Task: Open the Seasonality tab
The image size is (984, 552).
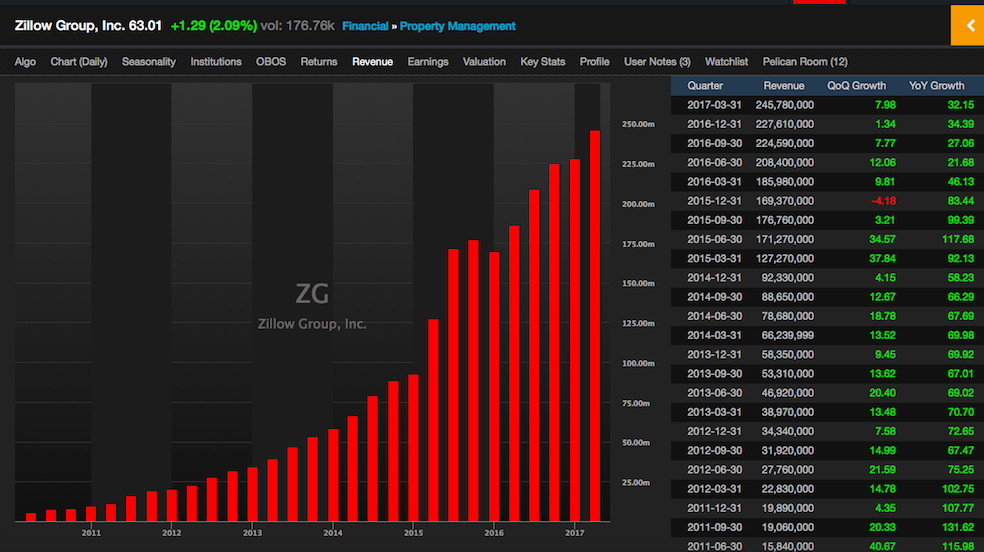Action: [x=149, y=61]
